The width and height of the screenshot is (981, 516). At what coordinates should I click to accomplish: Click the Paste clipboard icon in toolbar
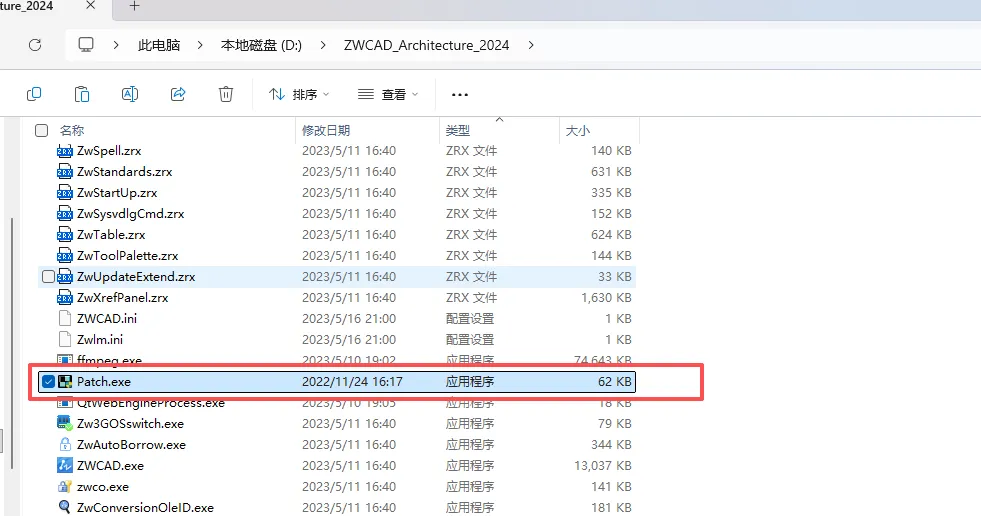82,94
